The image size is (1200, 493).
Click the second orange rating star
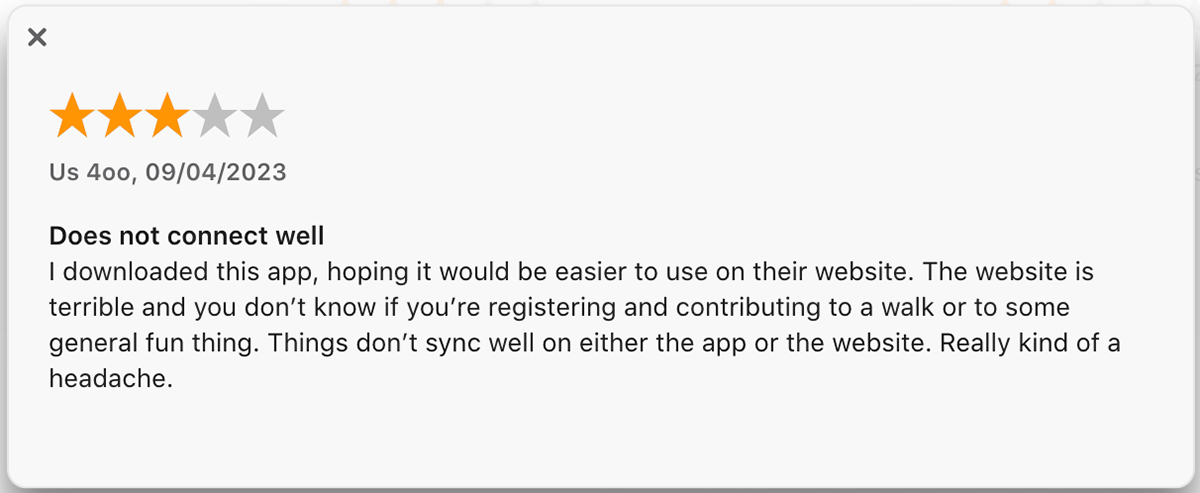119,116
